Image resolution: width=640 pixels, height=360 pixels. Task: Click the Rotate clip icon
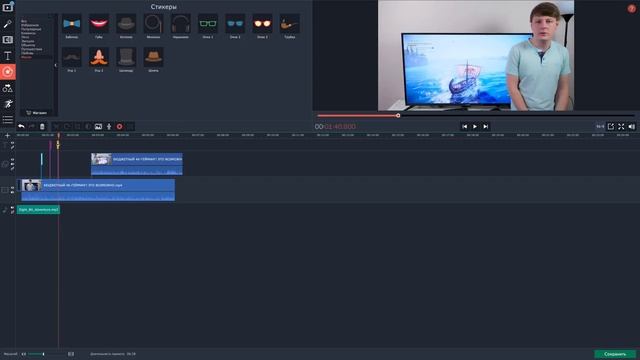[x=67, y=127]
